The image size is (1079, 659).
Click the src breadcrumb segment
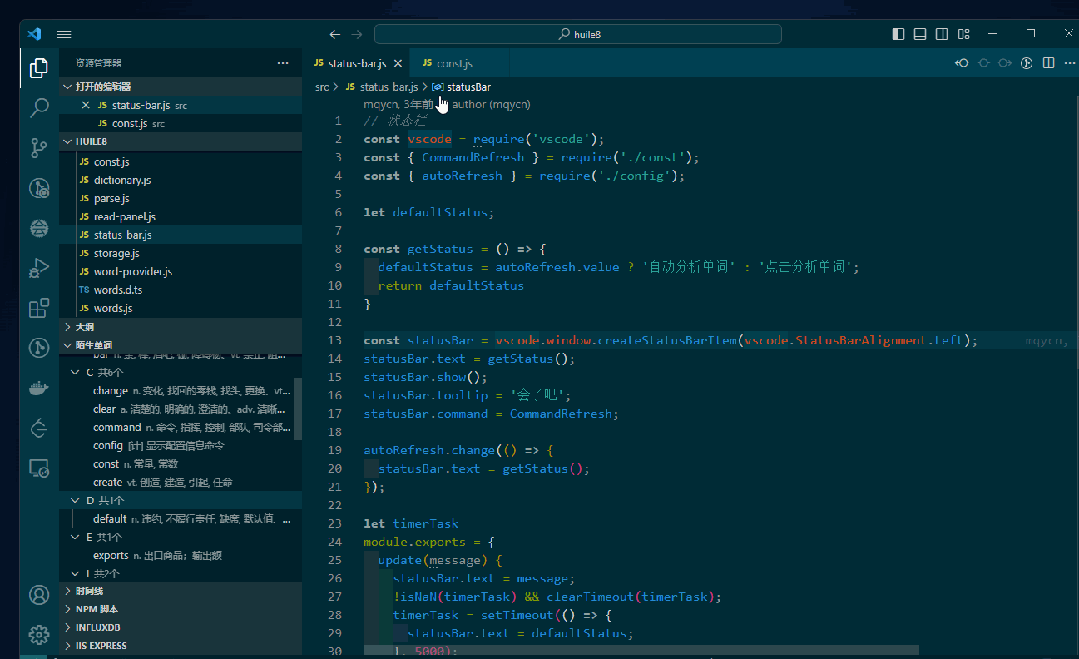(321, 87)
